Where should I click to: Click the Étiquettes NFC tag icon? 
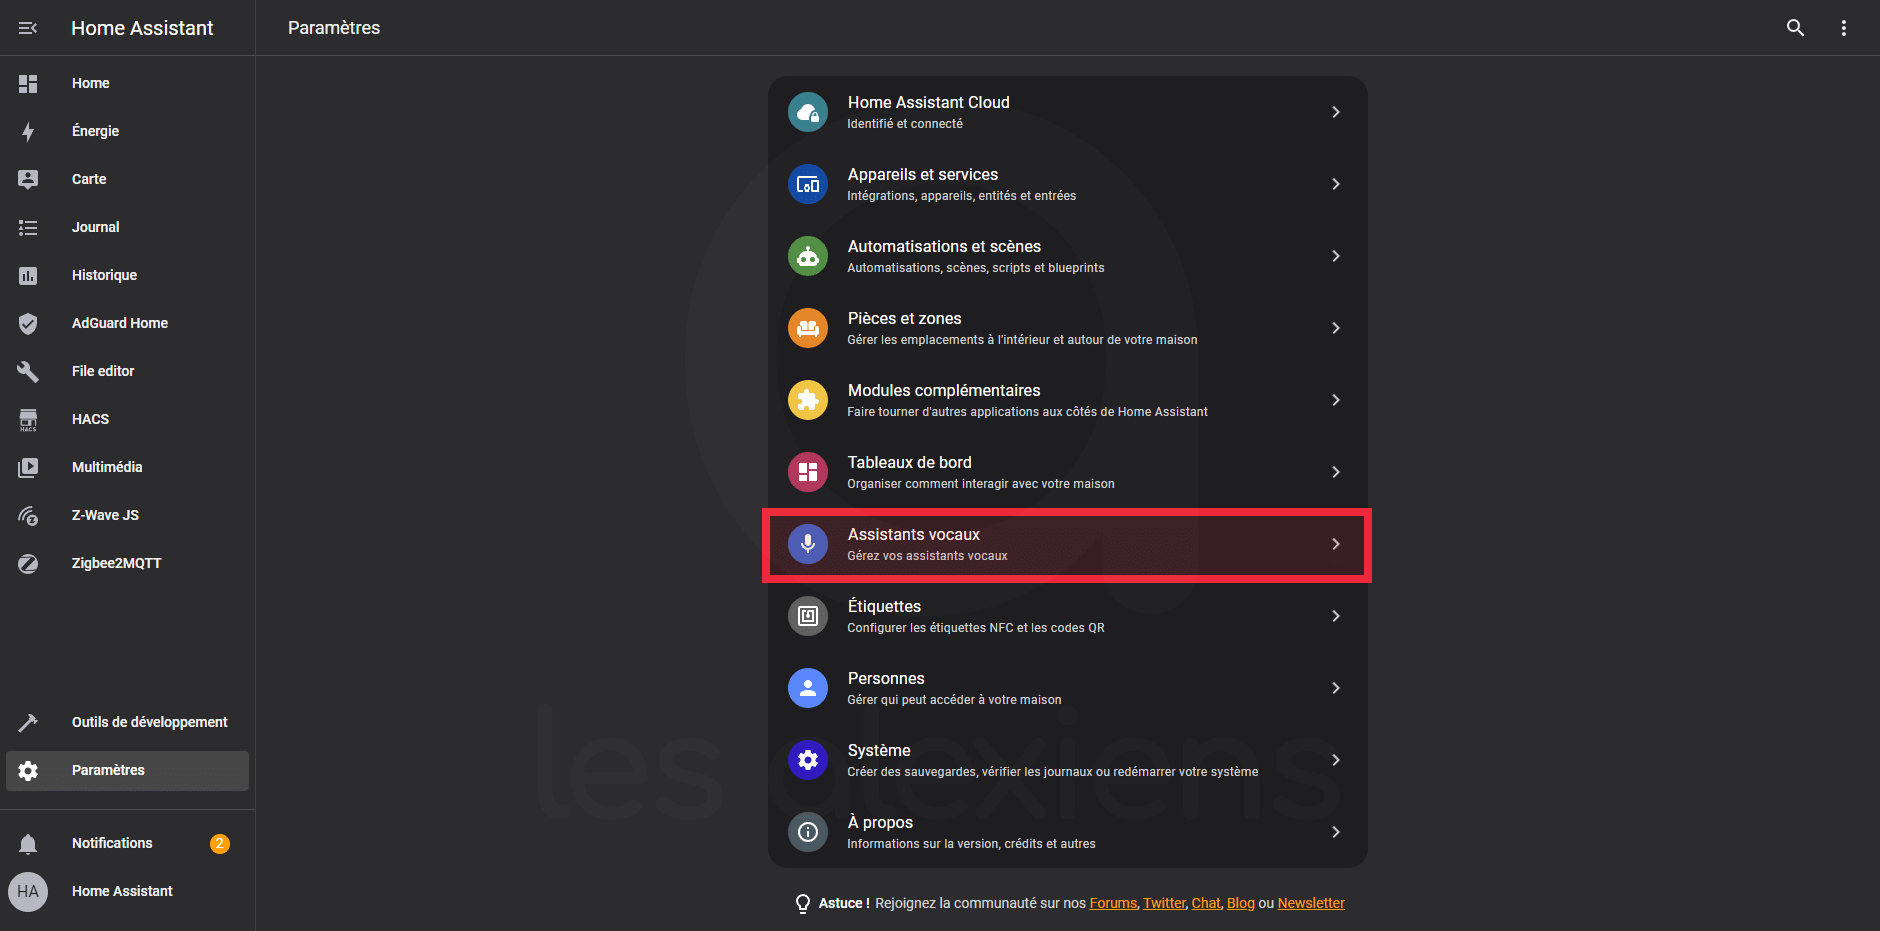click(x=808, y=616)
